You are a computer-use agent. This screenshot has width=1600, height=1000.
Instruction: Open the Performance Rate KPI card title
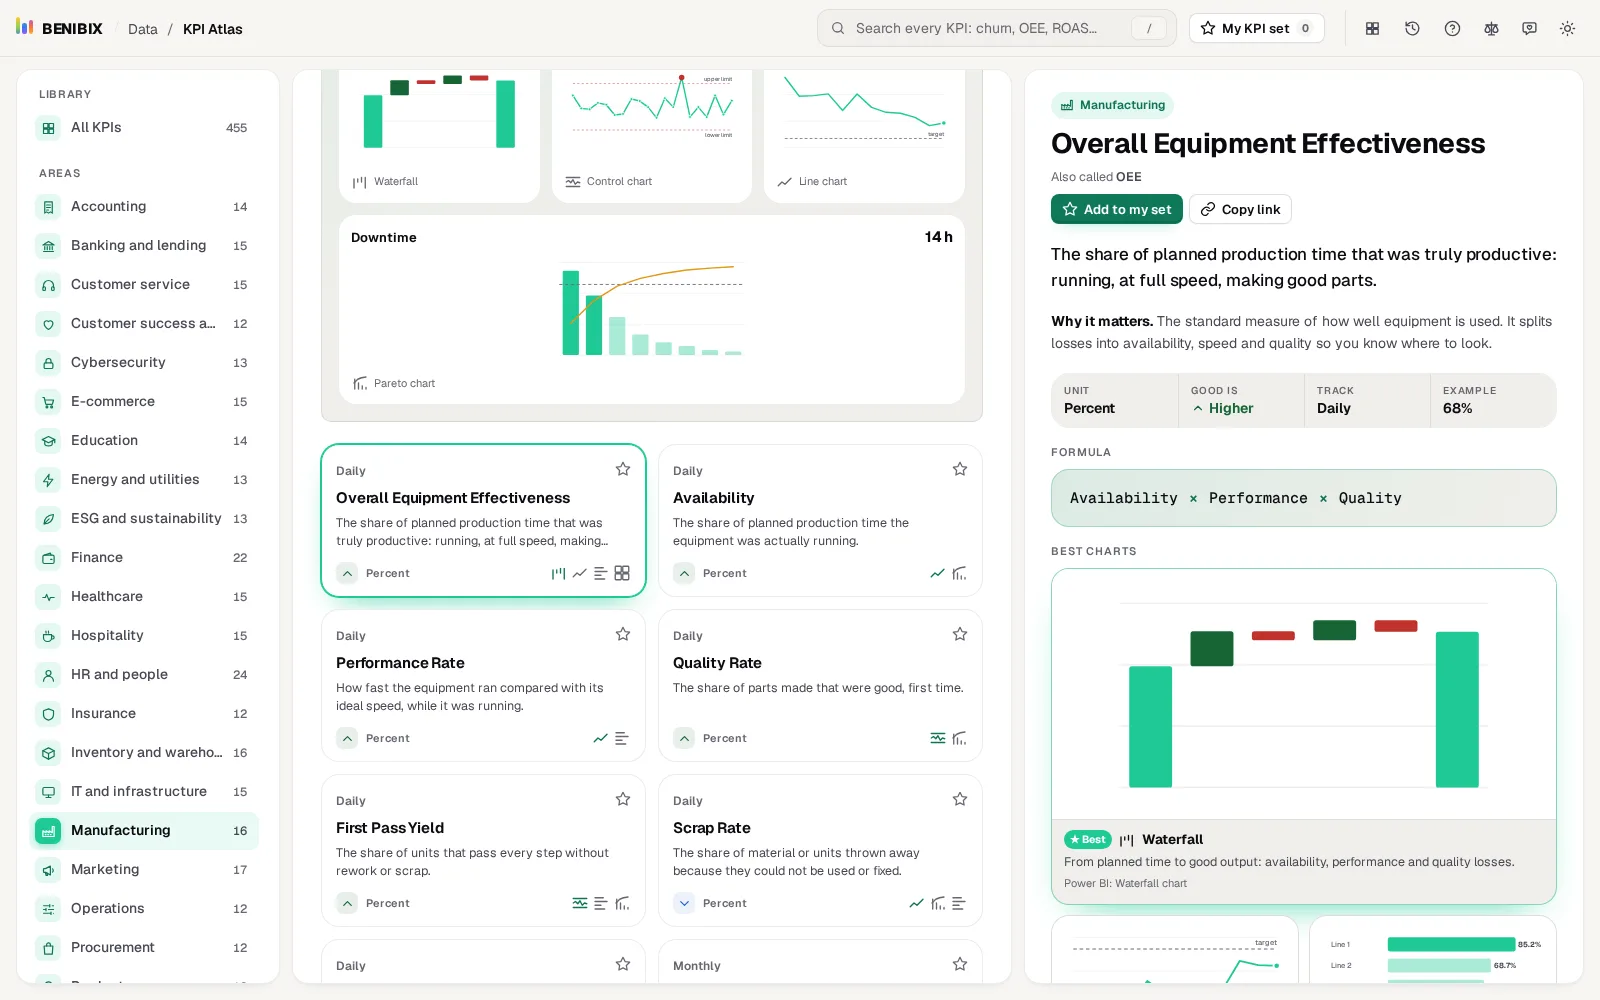coord(400,663)
